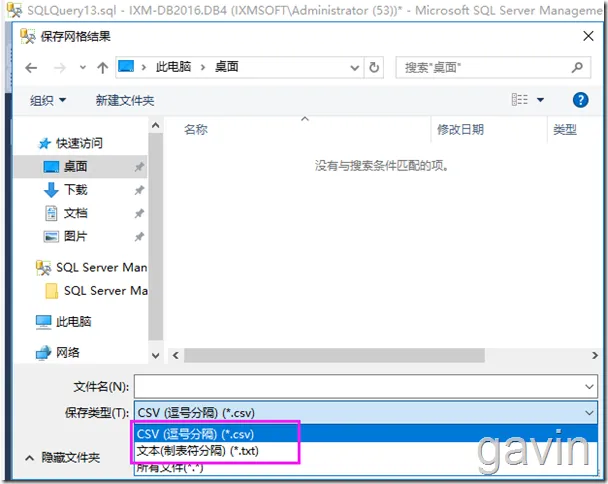Image resolution: width=608 pixels, height=484 pixels.
Task: Go up one folder level
Action: [x=102, y=68]
